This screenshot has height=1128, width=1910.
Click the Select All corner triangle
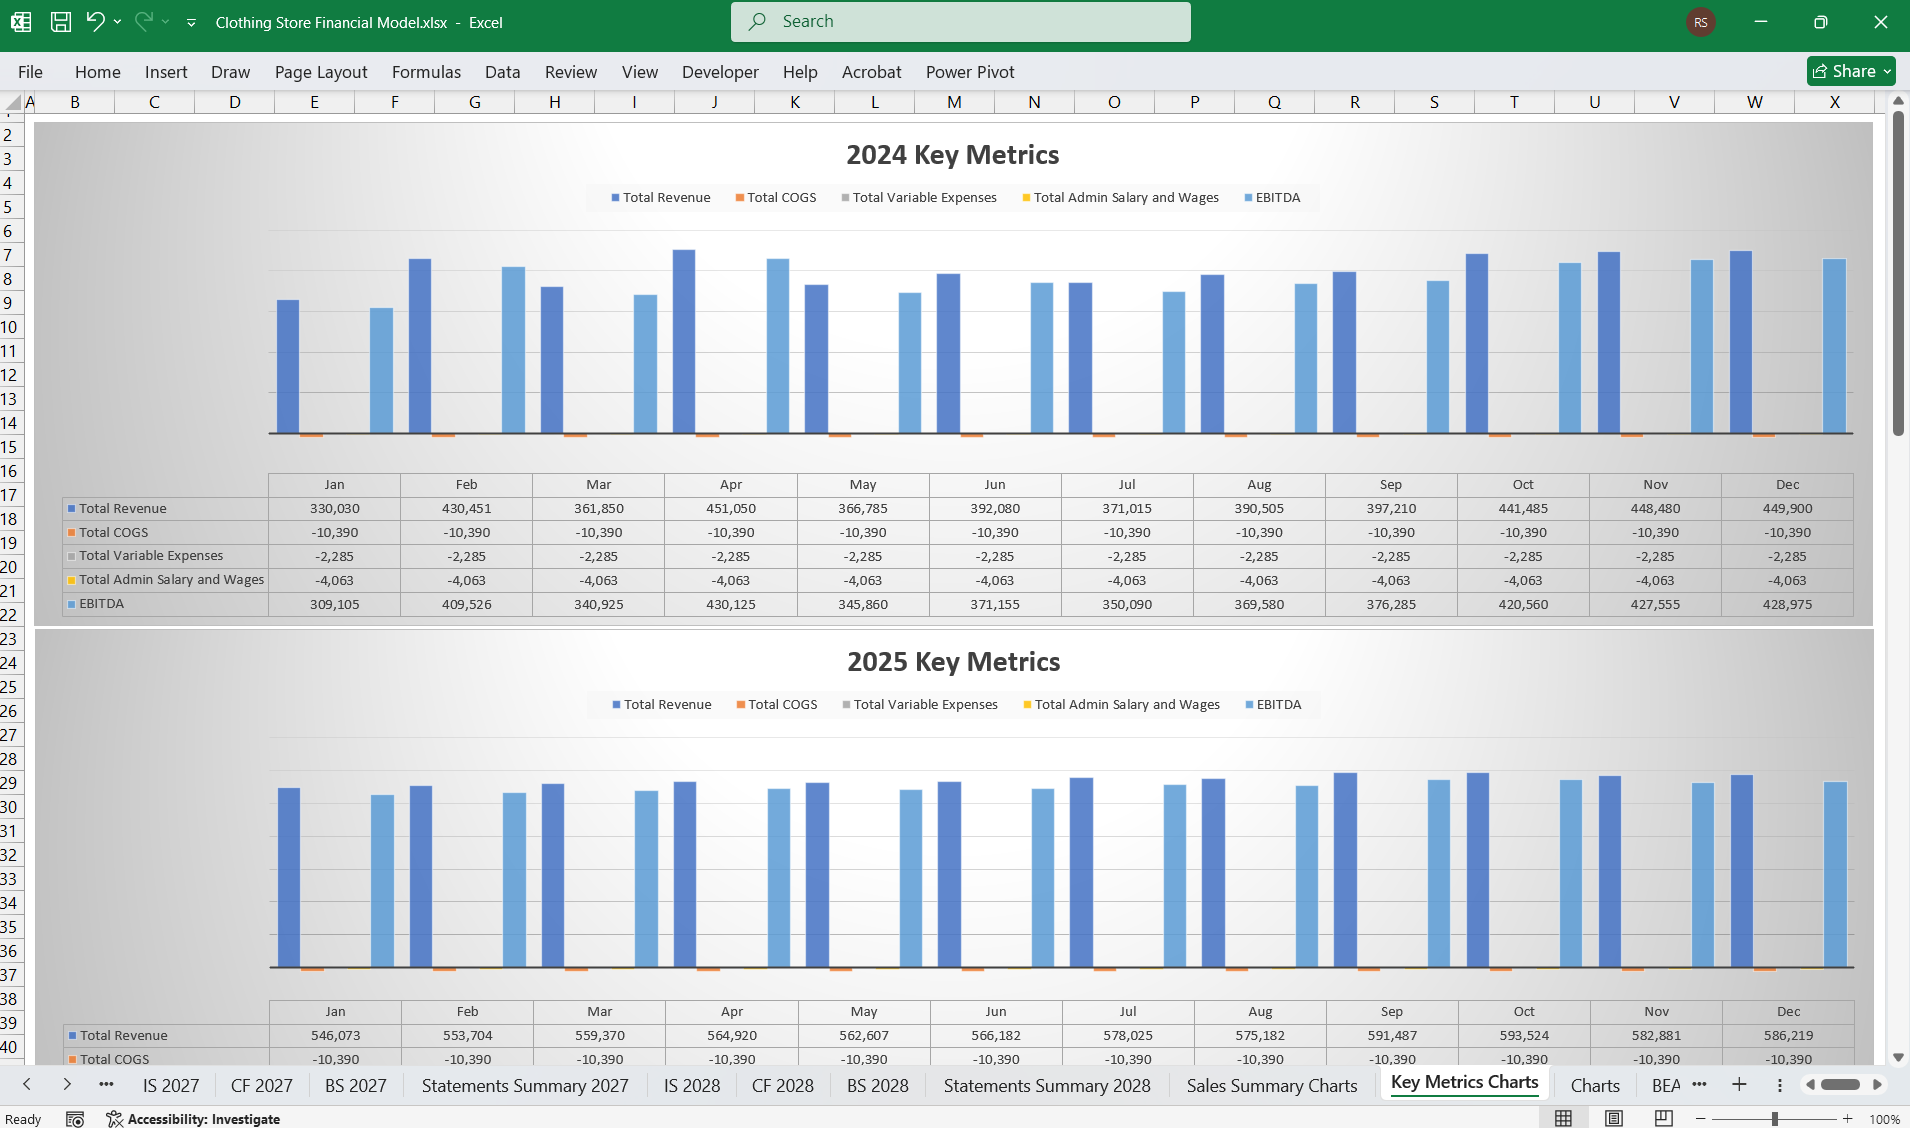(13, 102)
